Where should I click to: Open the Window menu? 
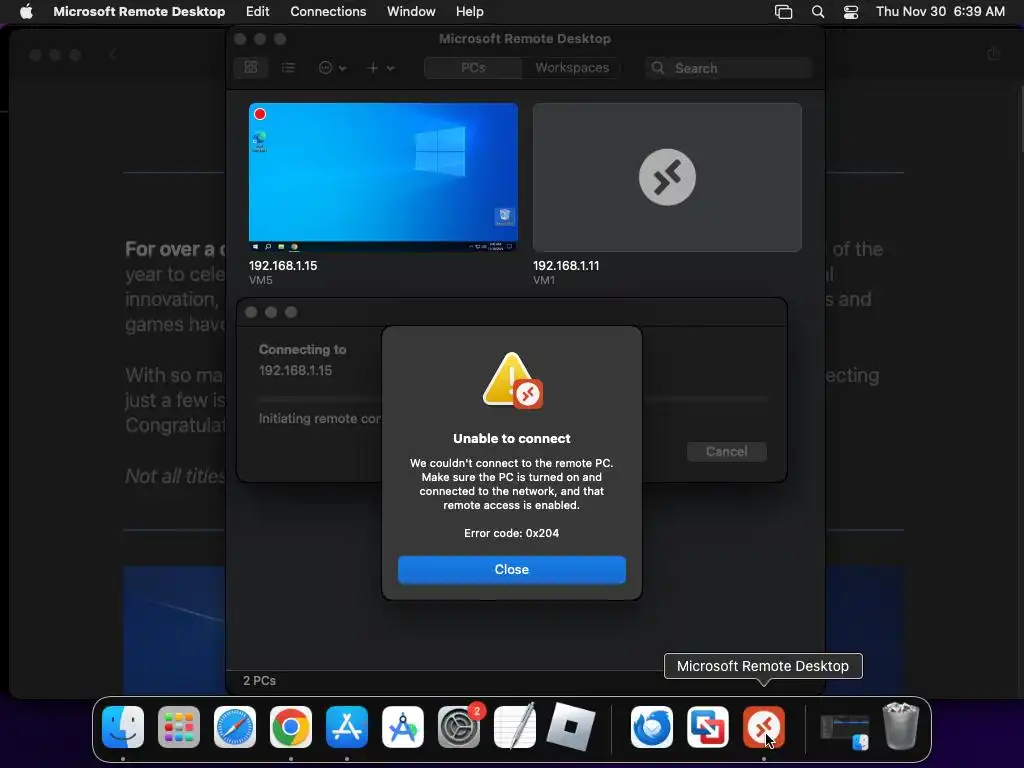(411, 12)
